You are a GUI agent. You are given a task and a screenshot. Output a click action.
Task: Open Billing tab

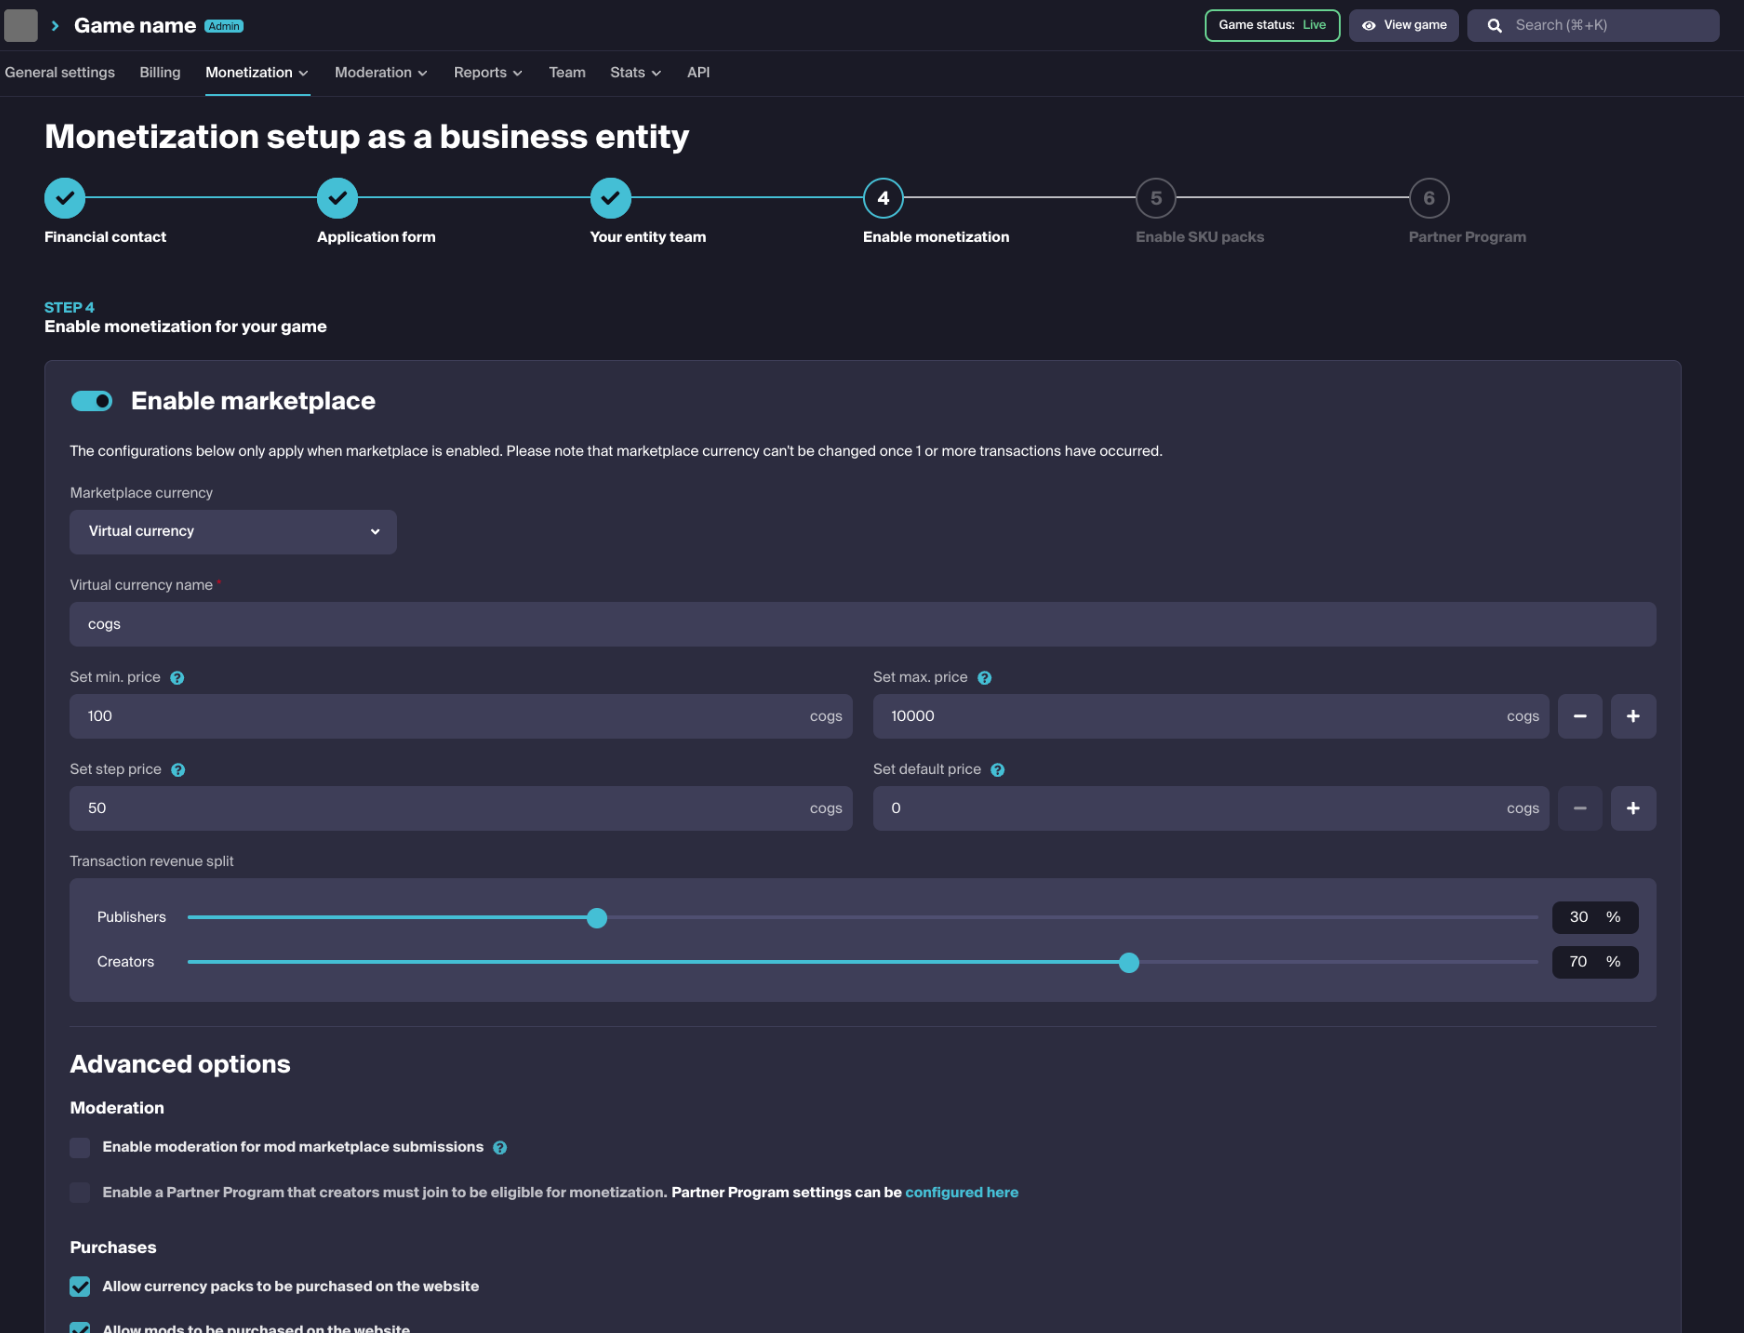tap(160, 73)
